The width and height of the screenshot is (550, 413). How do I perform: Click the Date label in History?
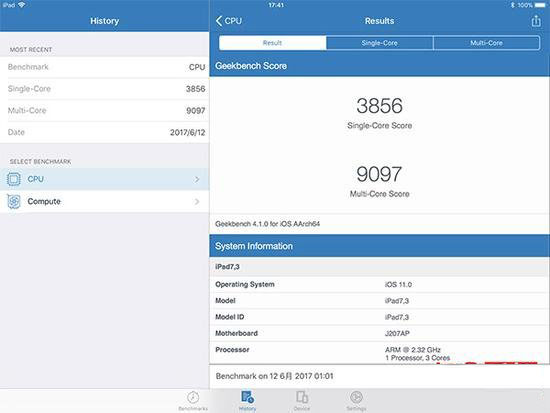[16, 132]
